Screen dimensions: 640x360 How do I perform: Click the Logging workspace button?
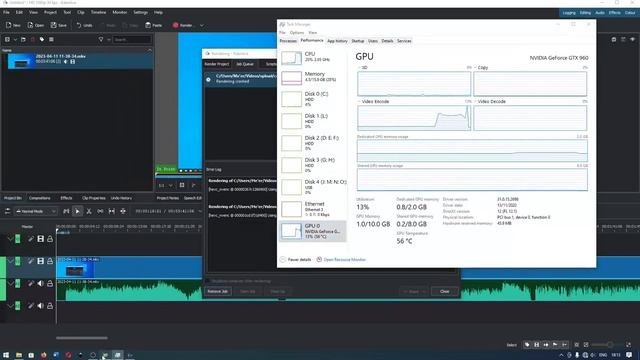click(x=569, y=13)
